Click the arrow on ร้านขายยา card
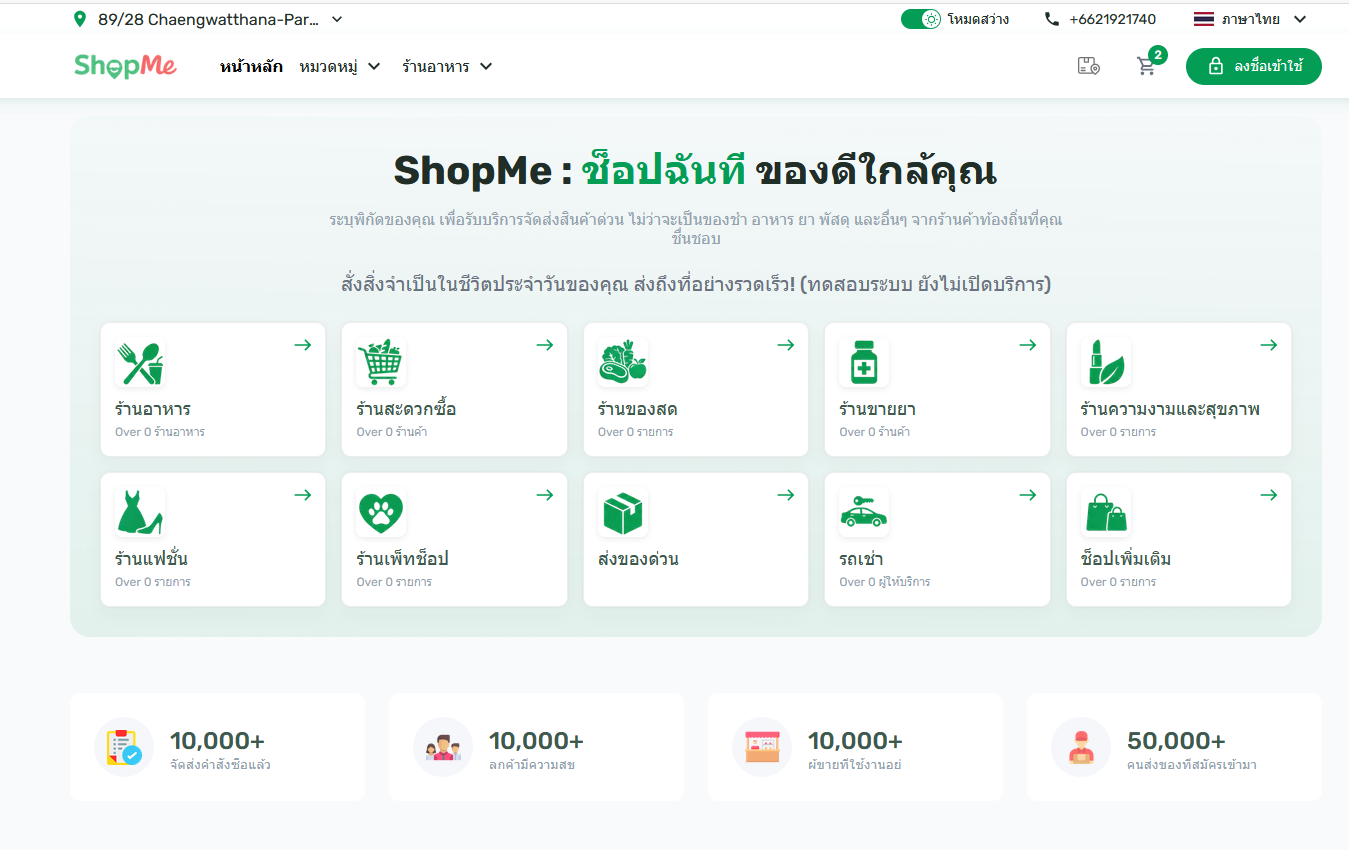The height and width of the screenshot is (850, 1349). tap(1028, 345)
